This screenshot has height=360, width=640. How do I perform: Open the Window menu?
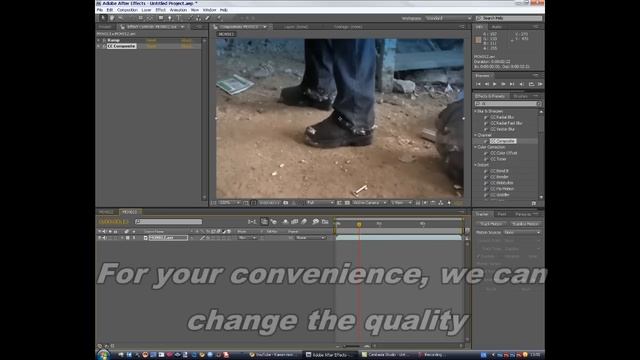tap(209, 10)
